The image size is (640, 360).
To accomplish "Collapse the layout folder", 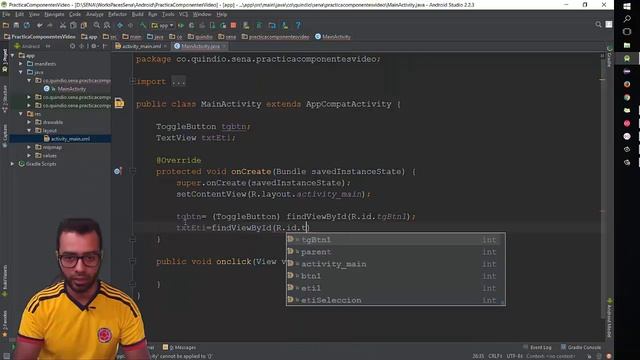I will click(29, 131).
